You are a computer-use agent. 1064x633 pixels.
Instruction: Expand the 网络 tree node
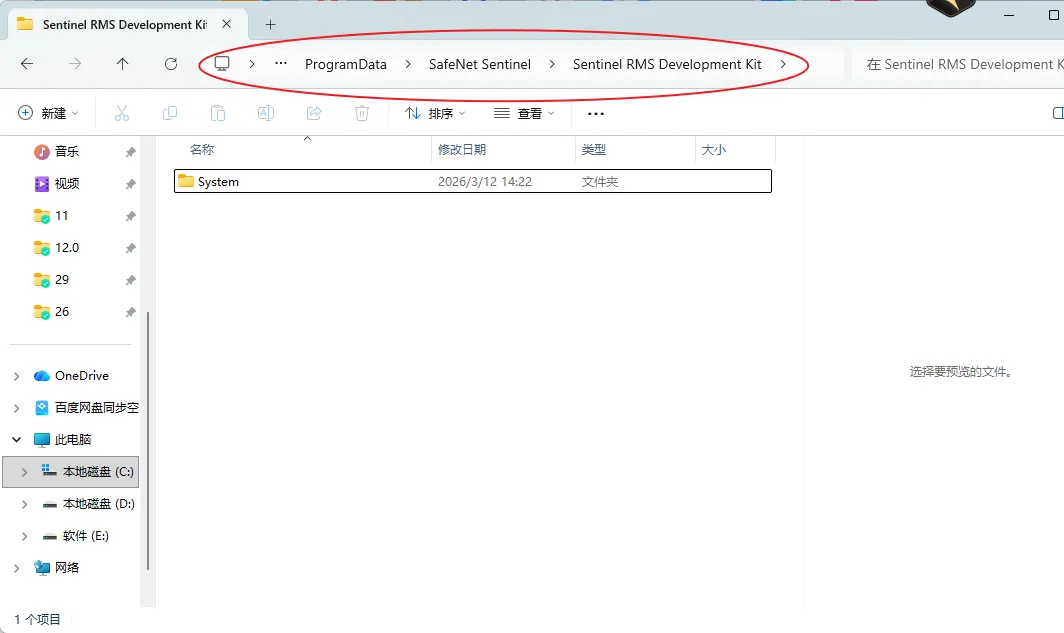[x=17, y=568]
